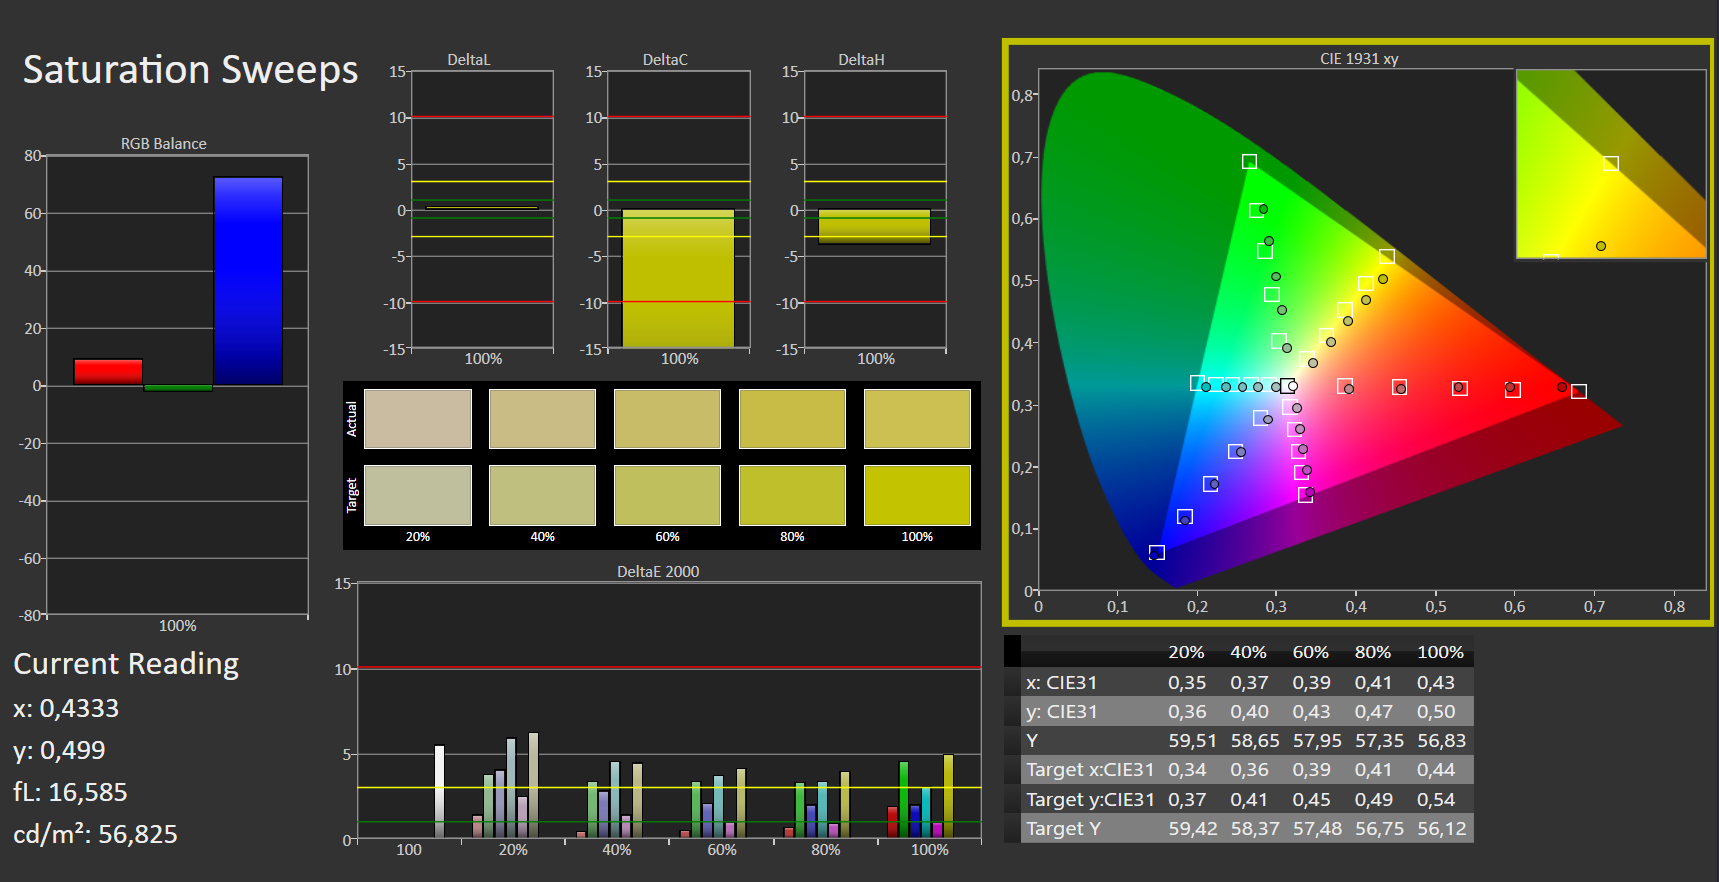
Task: Select the 100% Target yellow swatch
Action: click(x=917, y=495)
